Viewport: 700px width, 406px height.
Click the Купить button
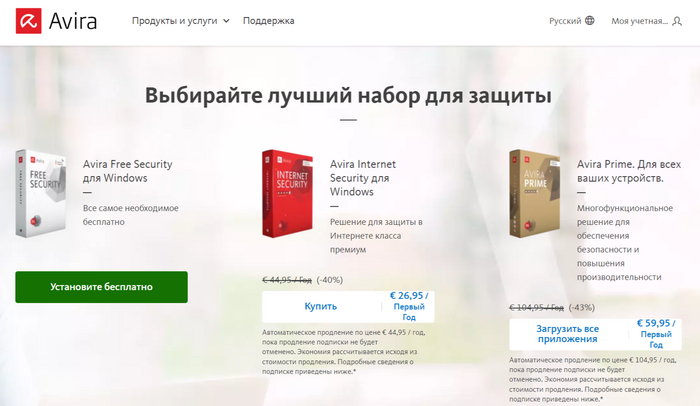coord(321,306)
